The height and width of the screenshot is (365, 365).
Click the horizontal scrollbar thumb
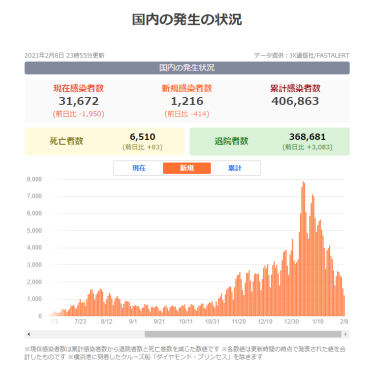(243, 334)
